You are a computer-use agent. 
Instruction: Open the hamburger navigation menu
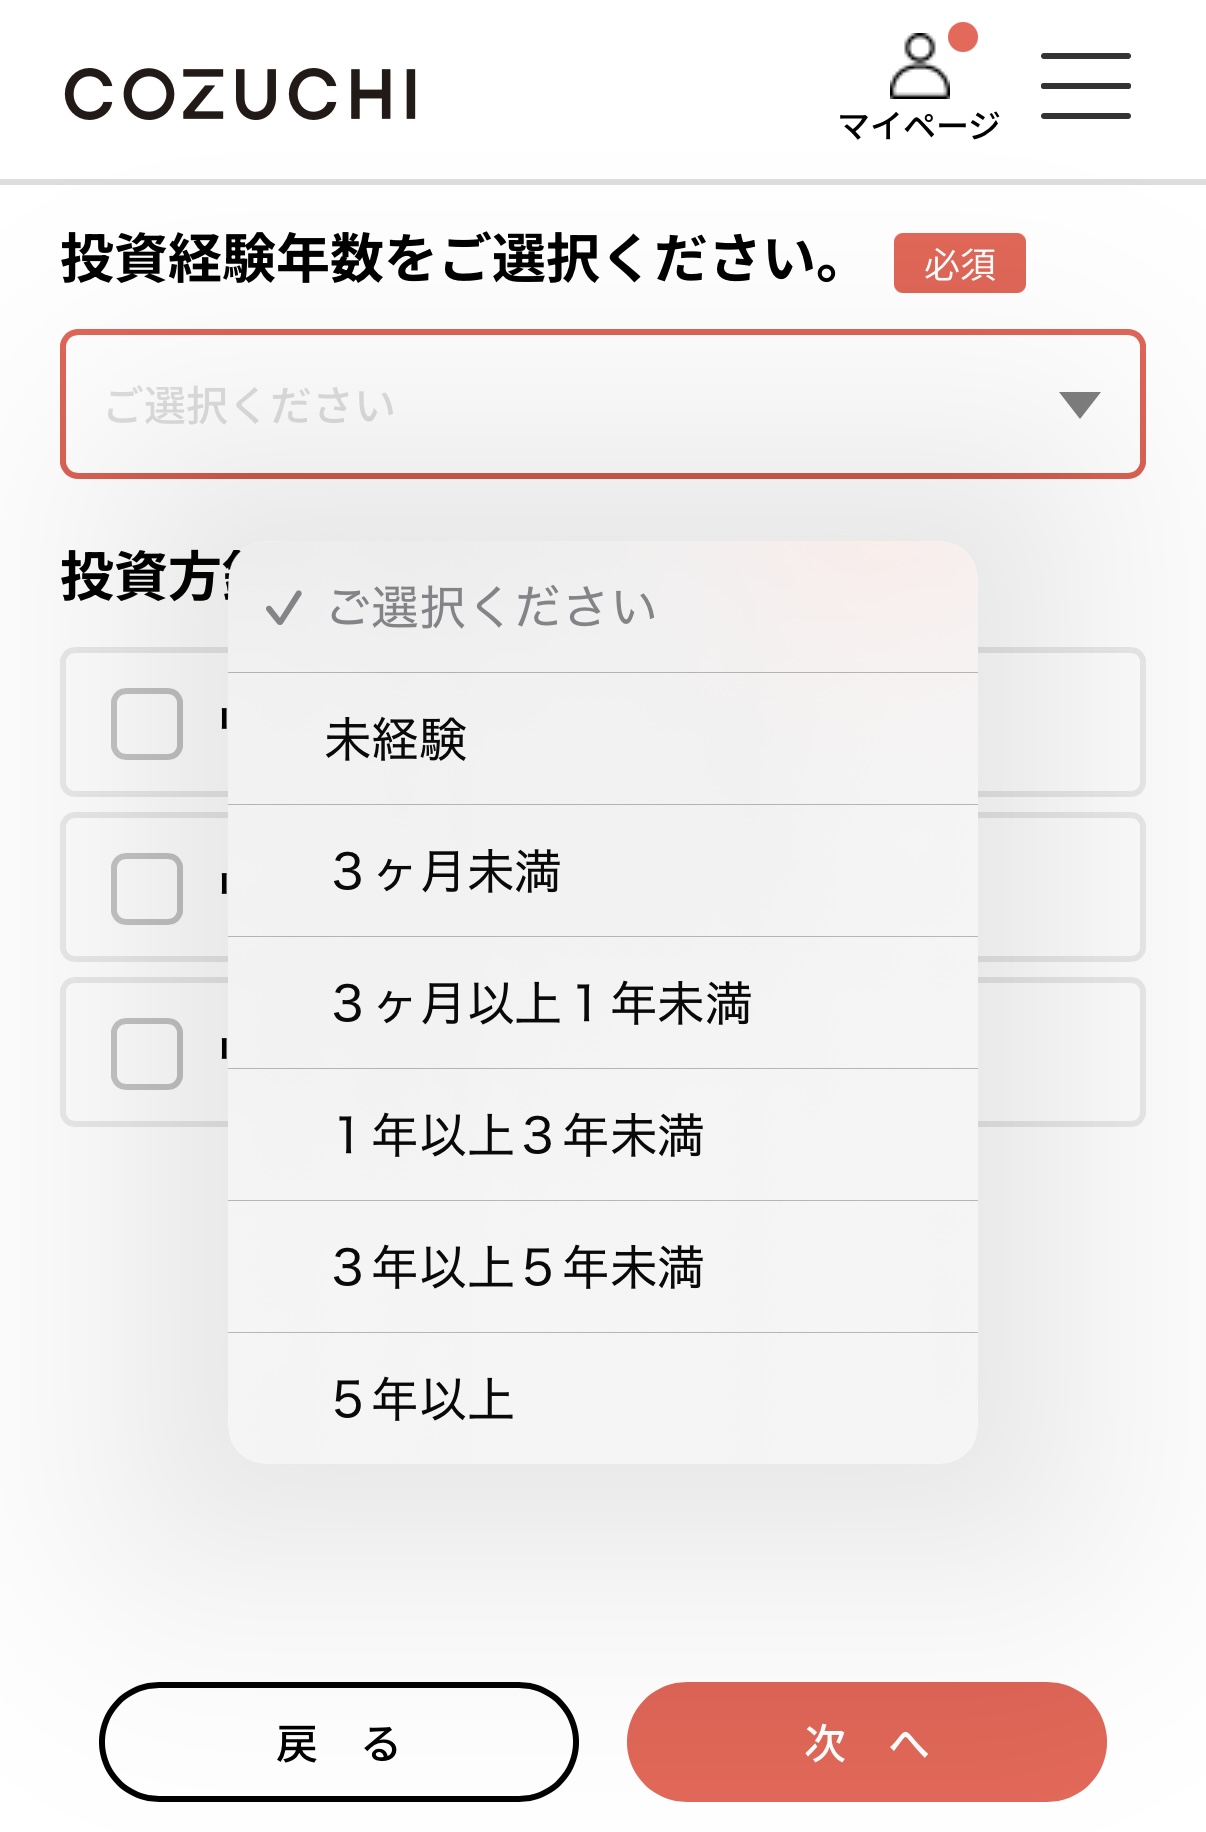click(1085, 86)
